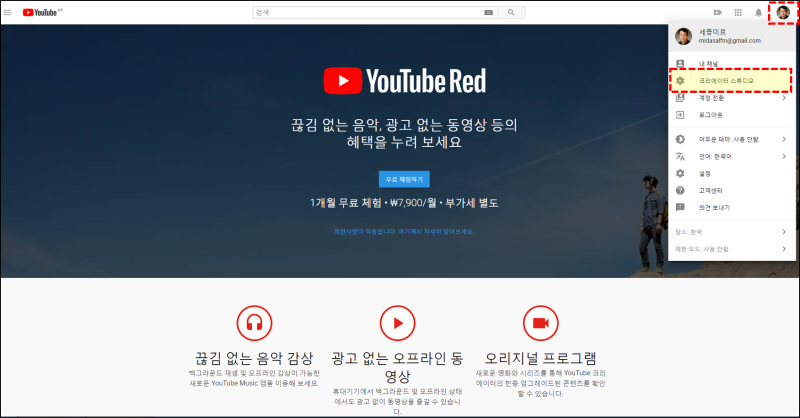
Task: Open 내 채널 (My channel) icon
Action: 680,64
